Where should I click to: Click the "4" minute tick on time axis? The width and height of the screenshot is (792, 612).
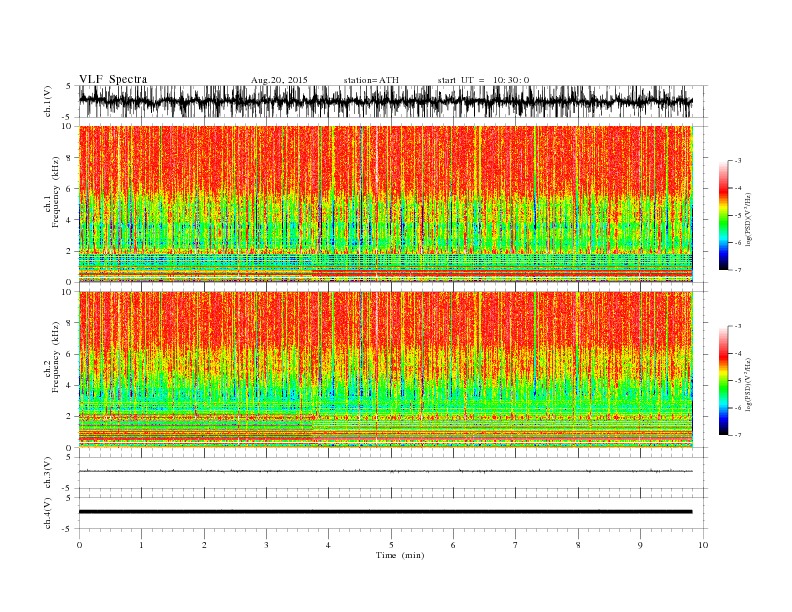(x=329, y=545)
